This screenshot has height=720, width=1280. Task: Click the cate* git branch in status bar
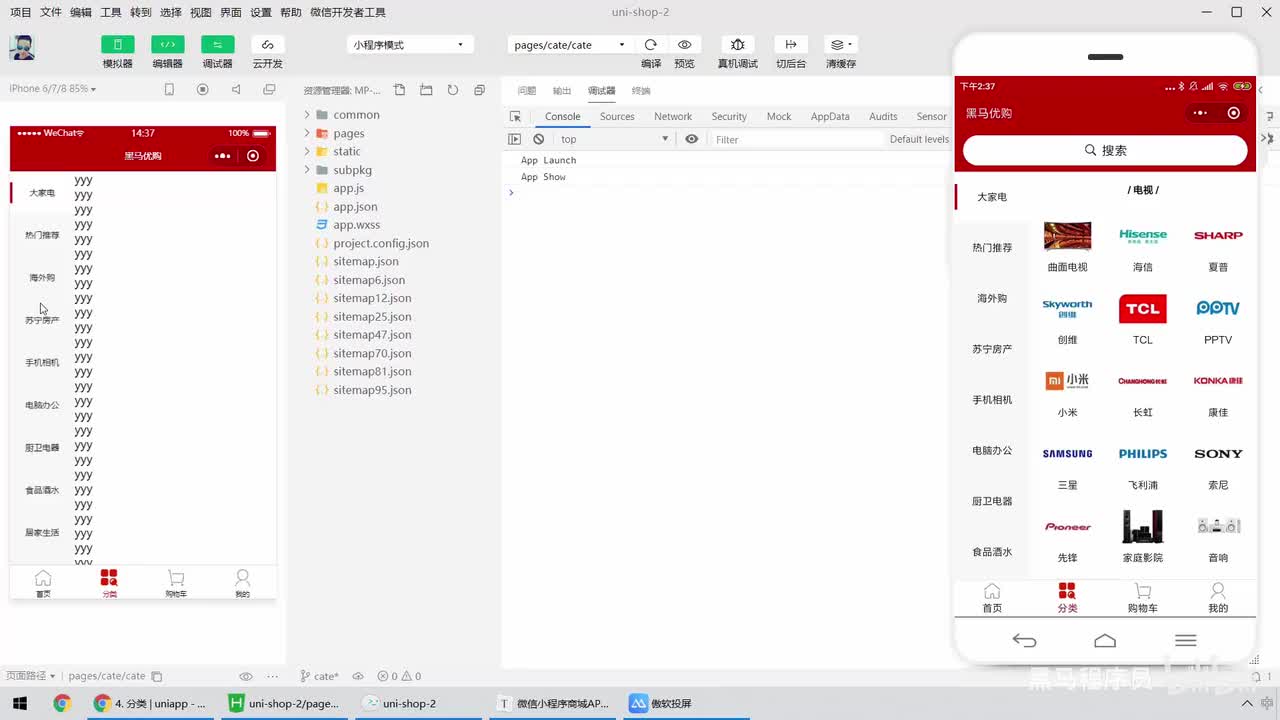tap(319, 676)
